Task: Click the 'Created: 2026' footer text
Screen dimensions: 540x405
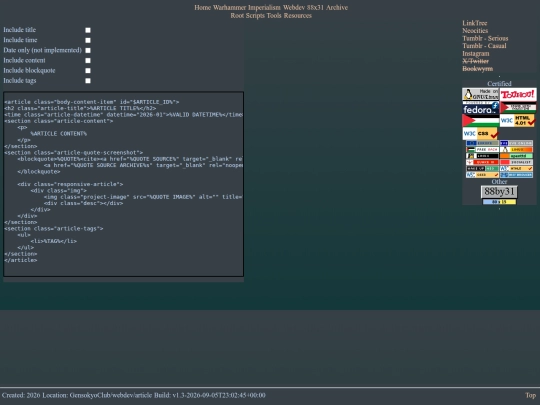Action: 21,395
